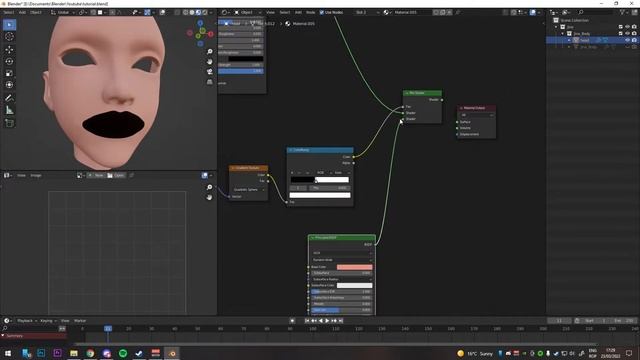Select the Measure tool in viewport toolbar
Viewport: 640px width, 360px height.
(9, 110)
